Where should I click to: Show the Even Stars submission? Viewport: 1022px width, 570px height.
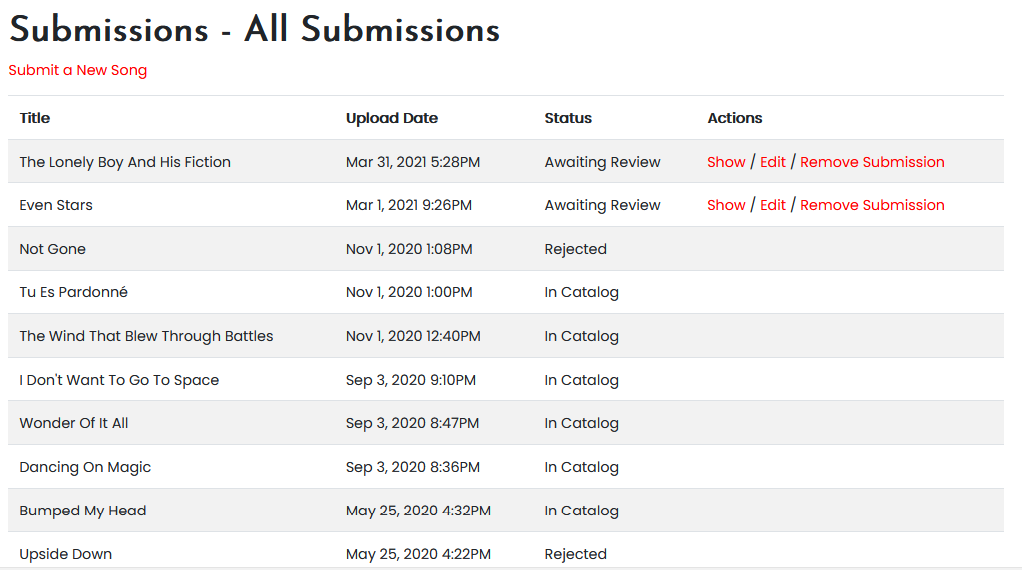[726, 205]
